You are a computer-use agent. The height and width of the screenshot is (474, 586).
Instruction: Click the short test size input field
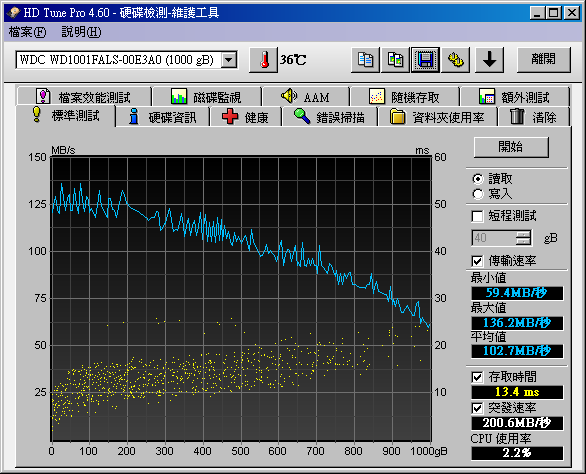[x=494, y=238]
